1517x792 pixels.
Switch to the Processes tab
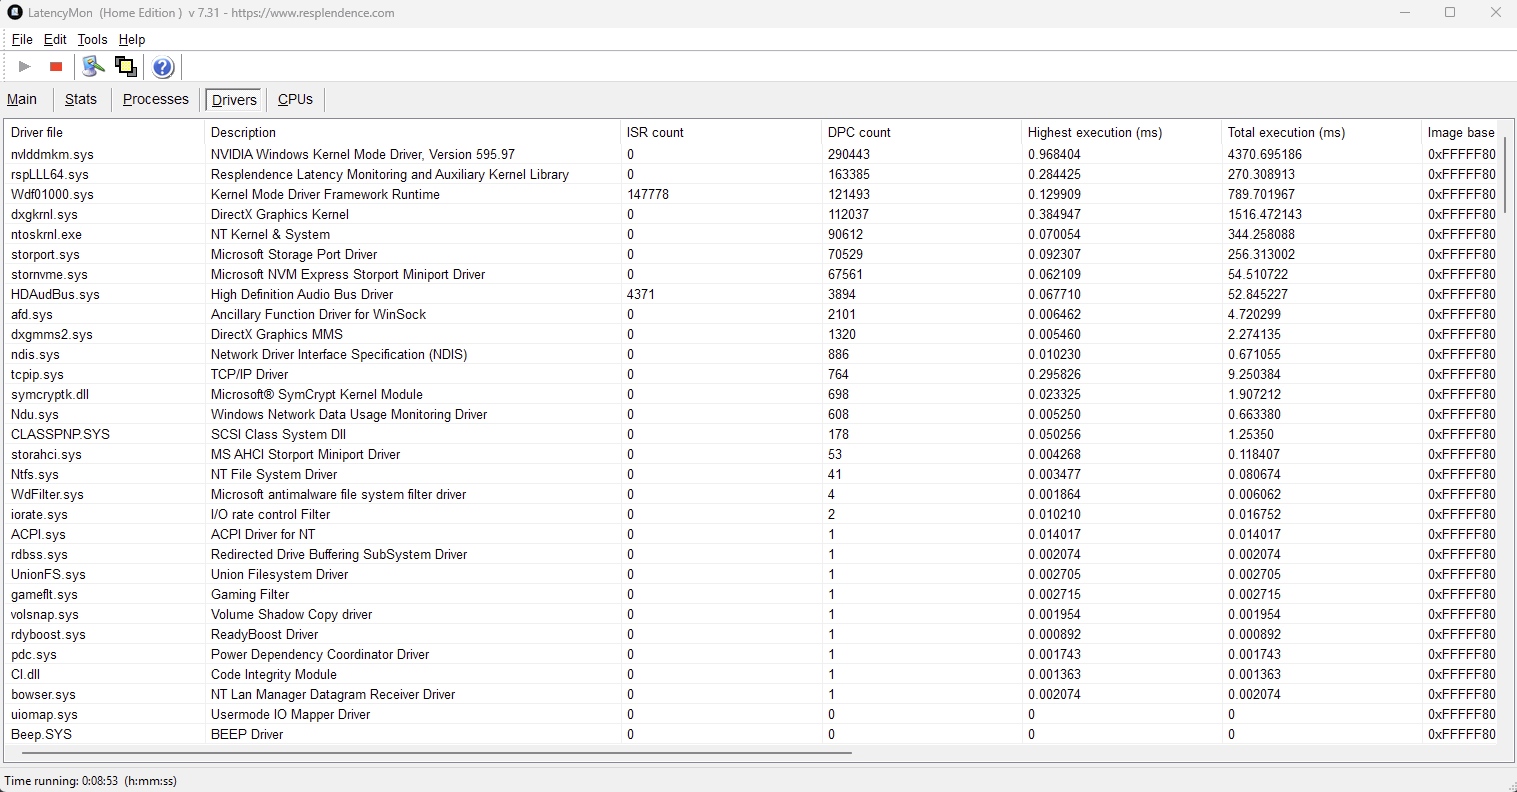pos(155,99)
